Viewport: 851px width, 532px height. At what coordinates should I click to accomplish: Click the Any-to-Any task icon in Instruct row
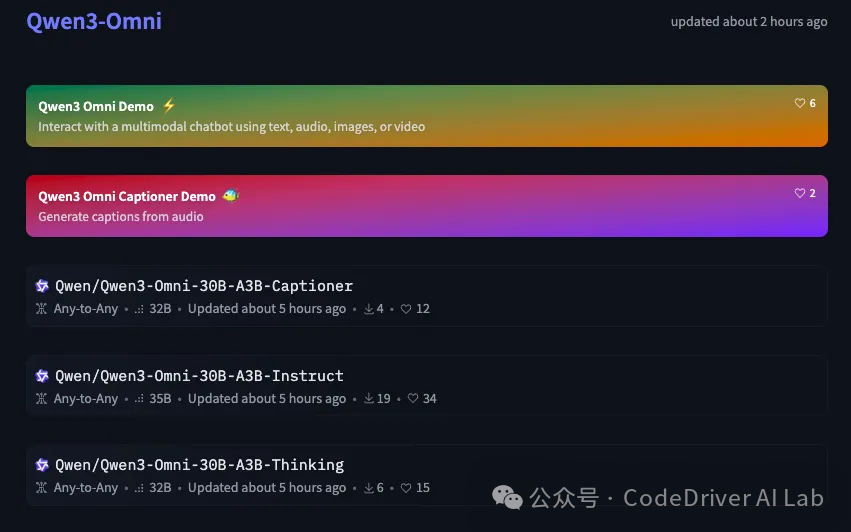click(41, 398)
